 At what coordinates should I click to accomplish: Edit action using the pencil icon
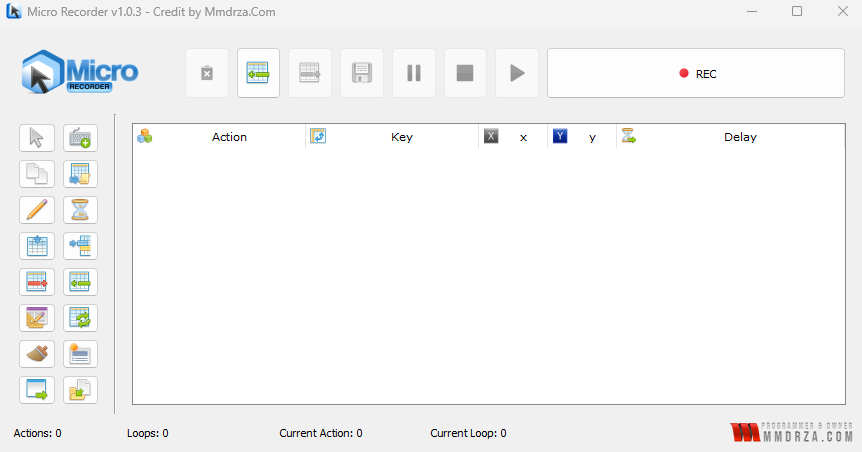(x=37, y=210)
